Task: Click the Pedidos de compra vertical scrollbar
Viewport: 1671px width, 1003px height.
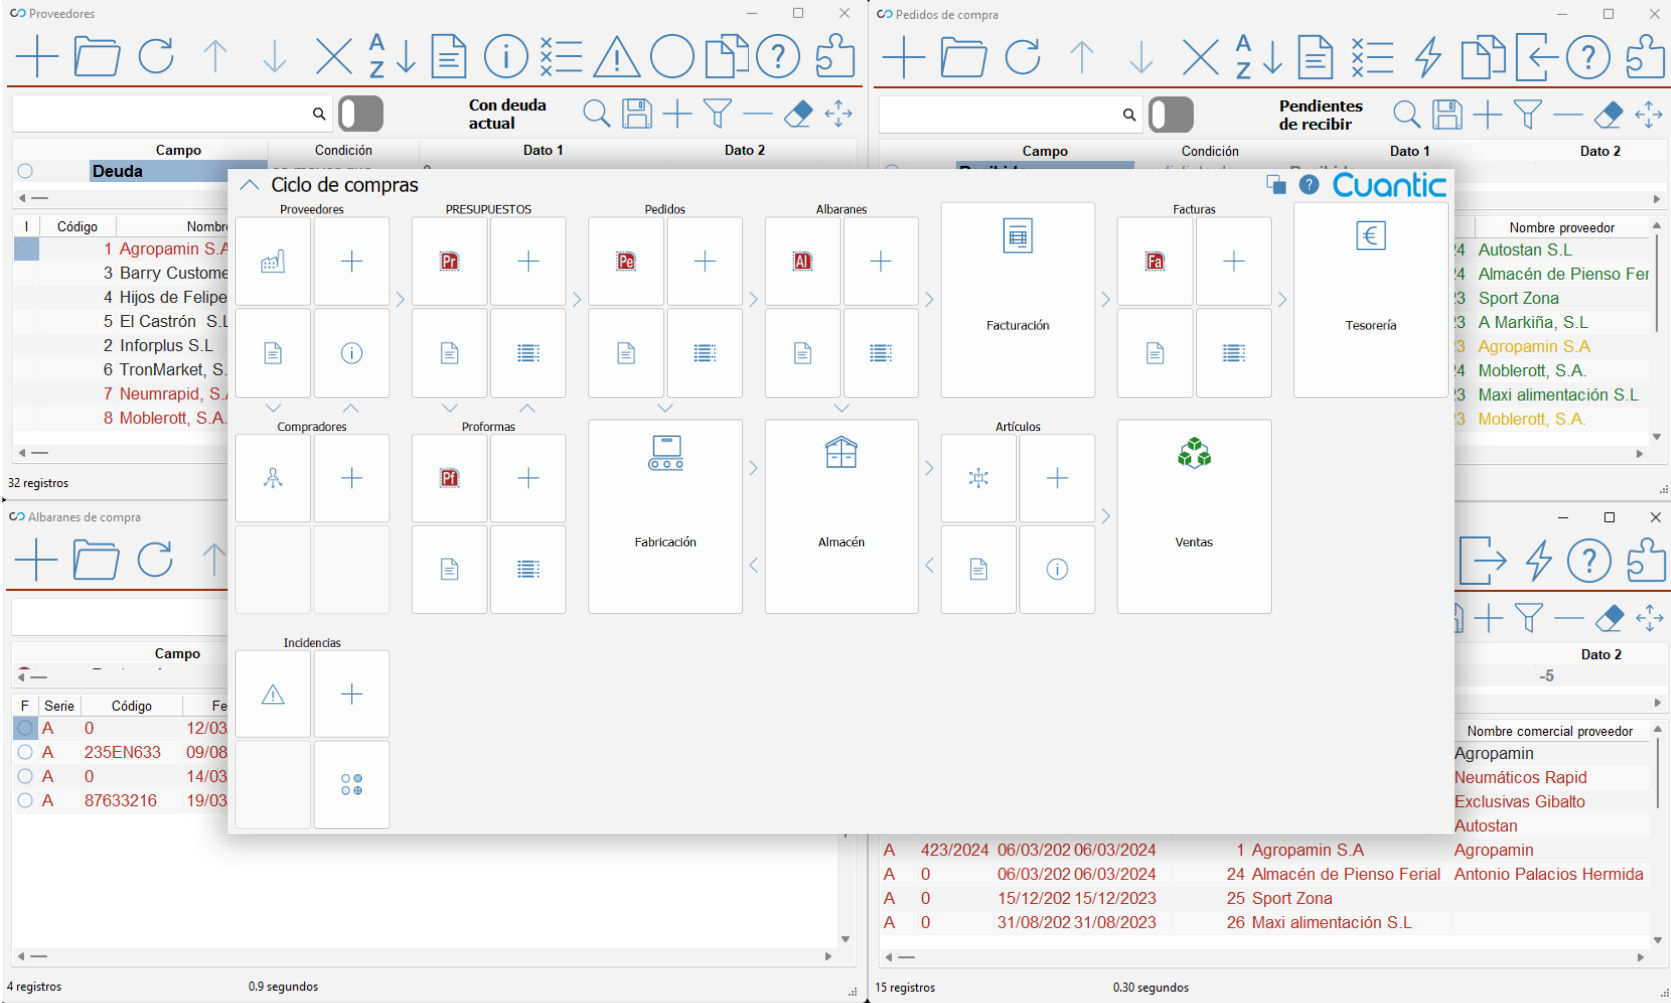Action: (1657, 330)
